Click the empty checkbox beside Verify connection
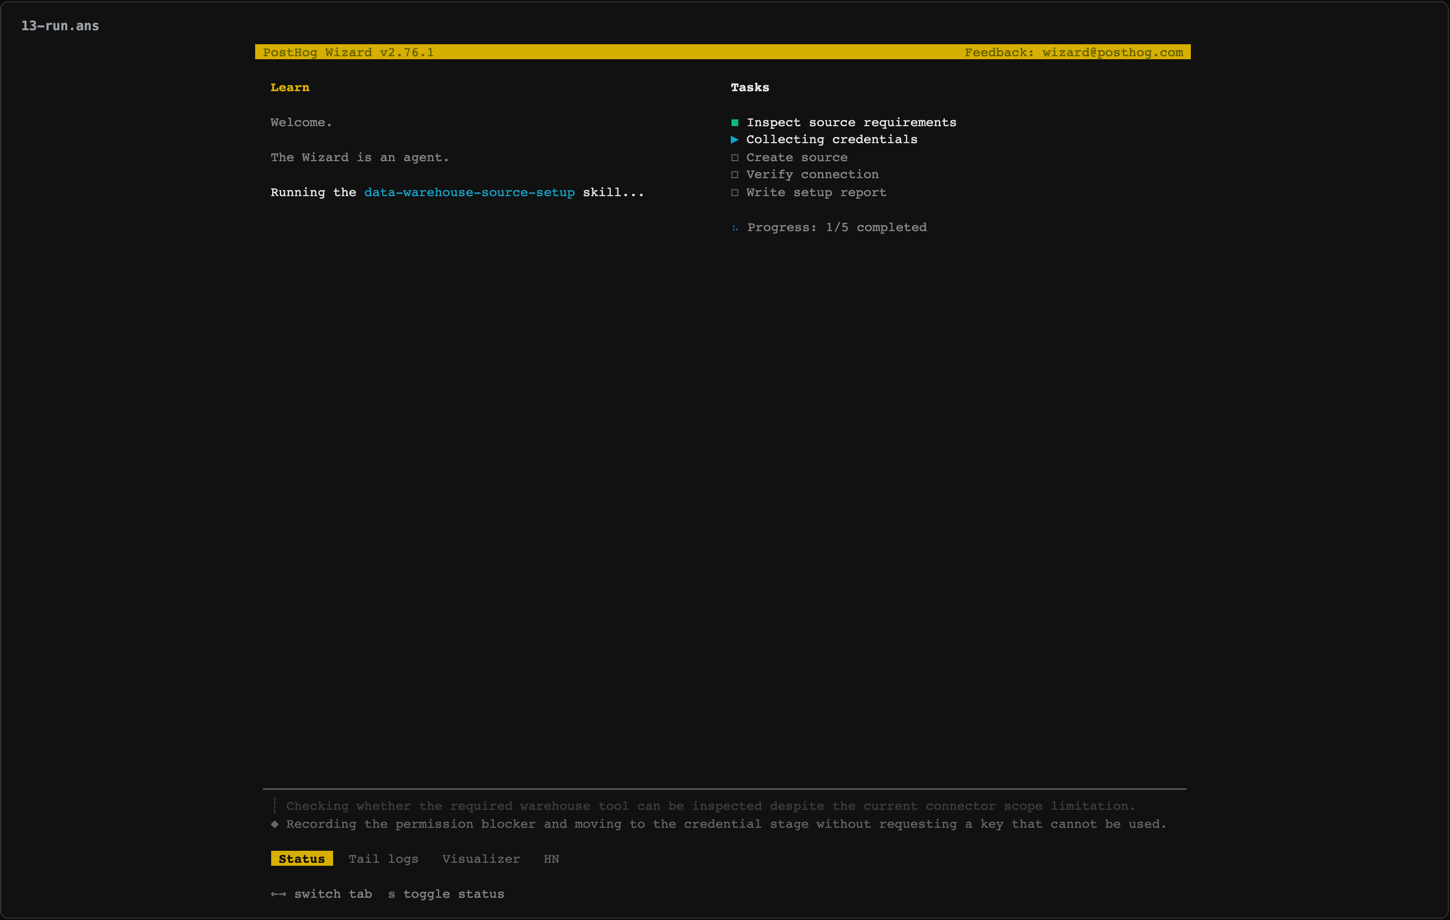Image resolution: width=1450 pixels, height=920 pixels. coord(735,175)
